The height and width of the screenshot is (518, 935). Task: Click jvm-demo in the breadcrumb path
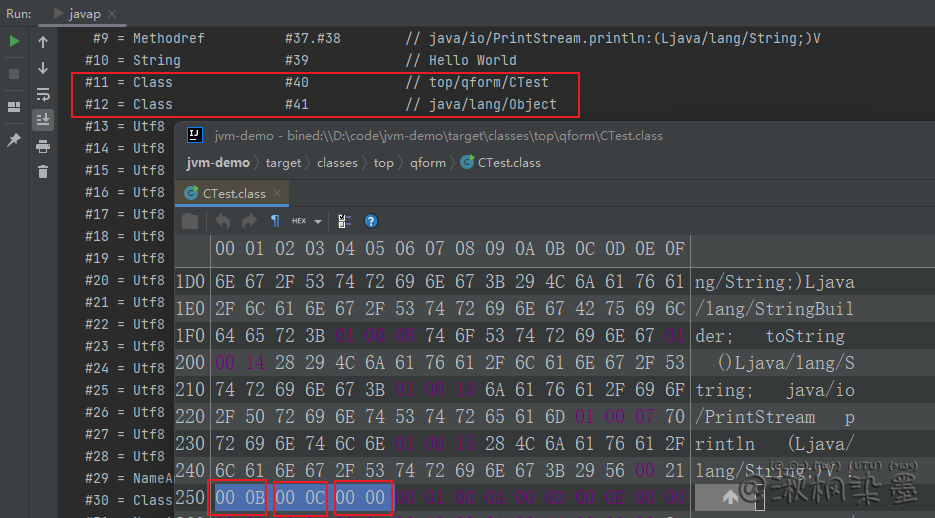(x=218, y=163)
